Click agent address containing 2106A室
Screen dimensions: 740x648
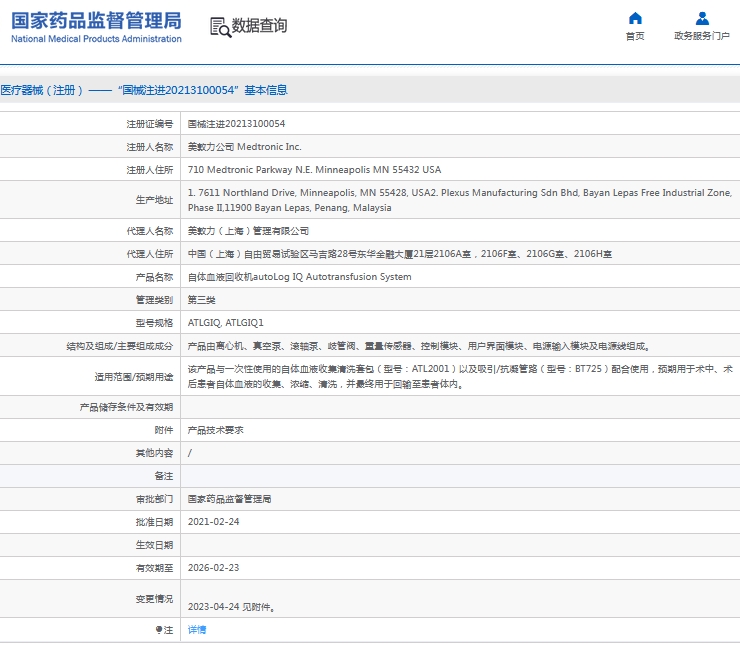coord(400,254)
